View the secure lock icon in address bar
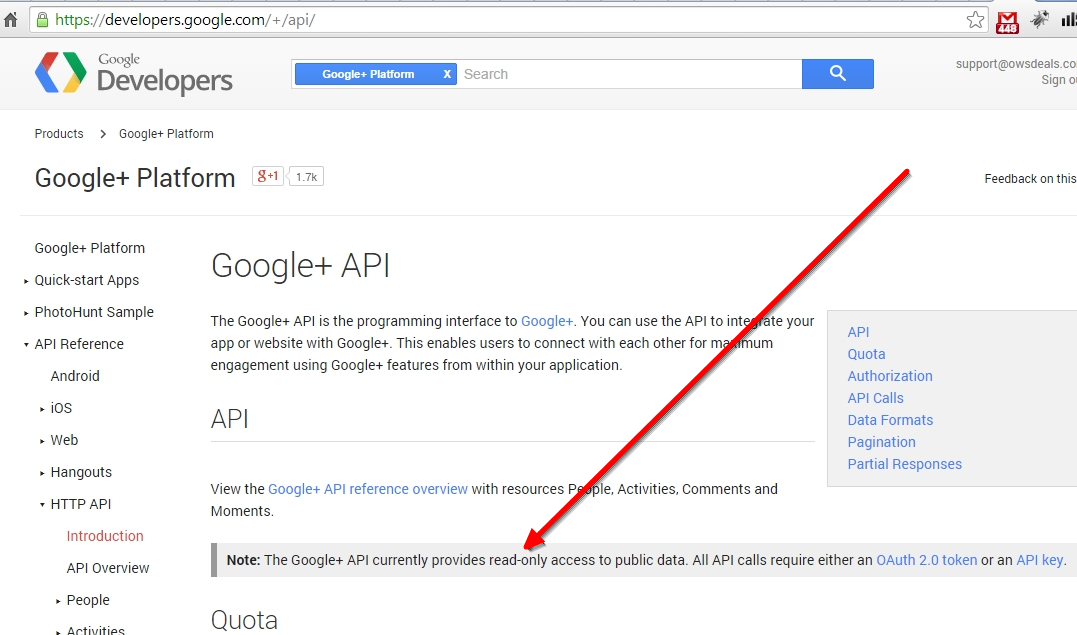The height and width of the screenshot is (635, 1077). click(x=42, y=20)
